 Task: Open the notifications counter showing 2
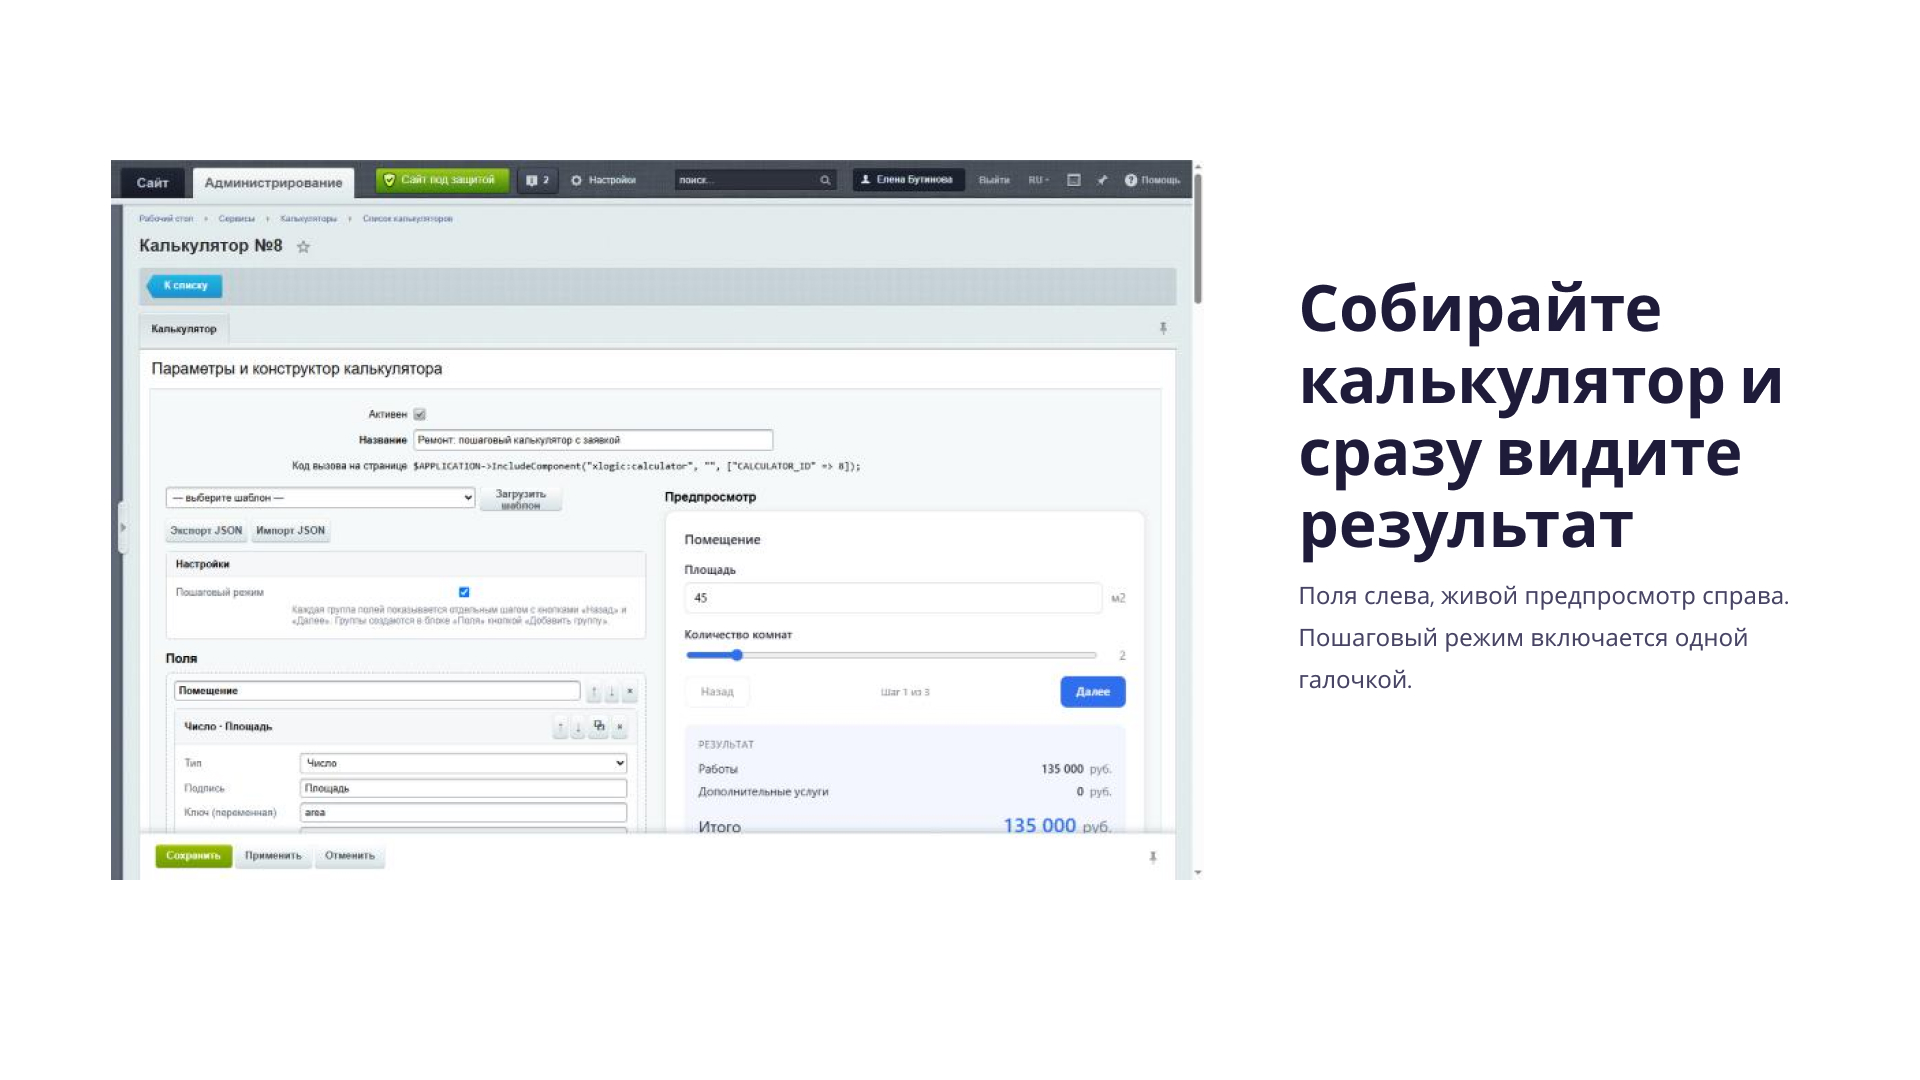[x=538, y=180]
